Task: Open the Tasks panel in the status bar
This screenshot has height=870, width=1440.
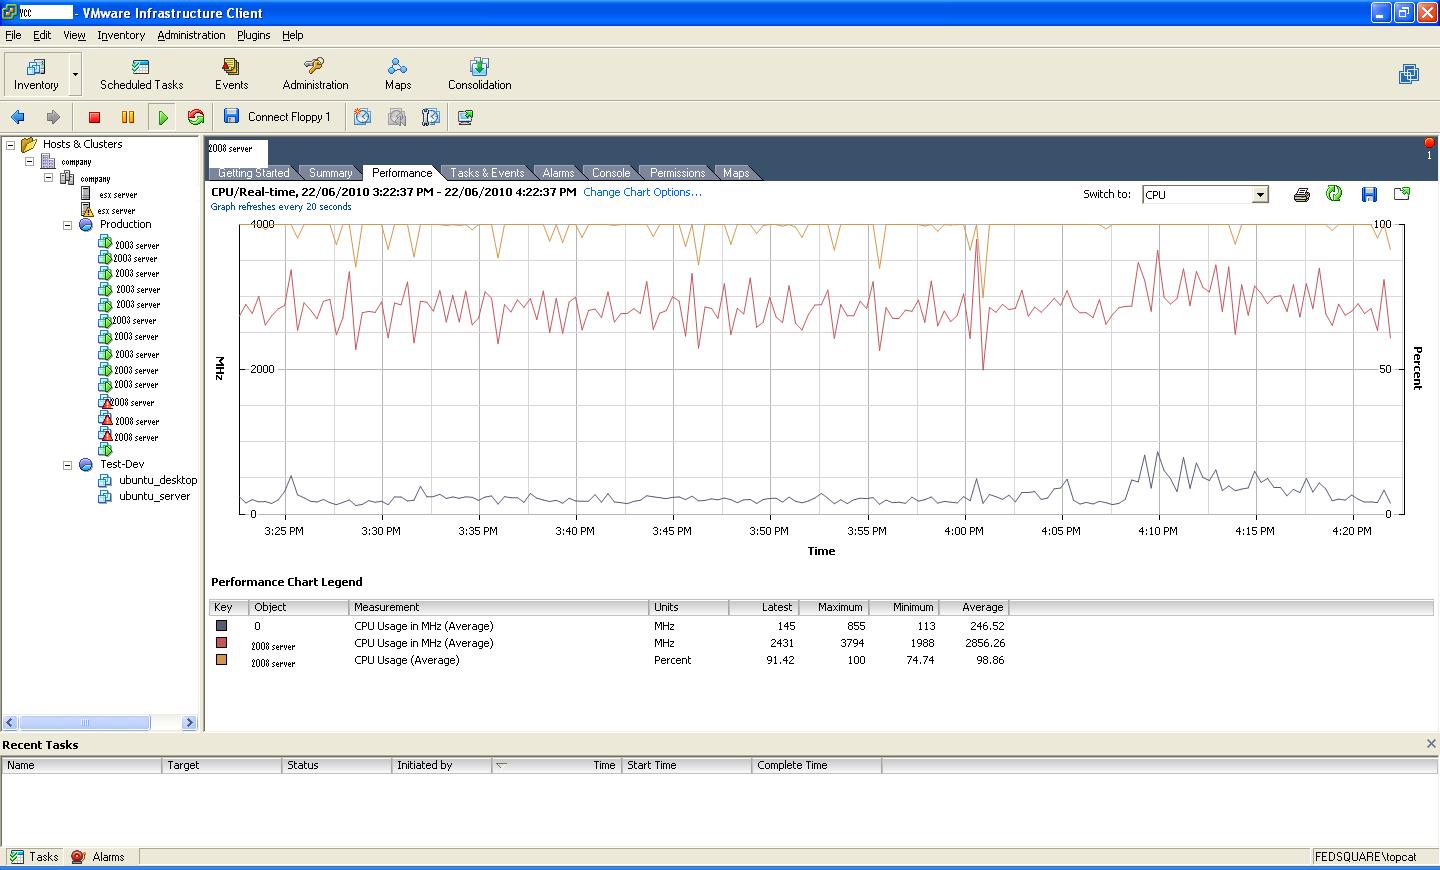Action: (34, 857)
